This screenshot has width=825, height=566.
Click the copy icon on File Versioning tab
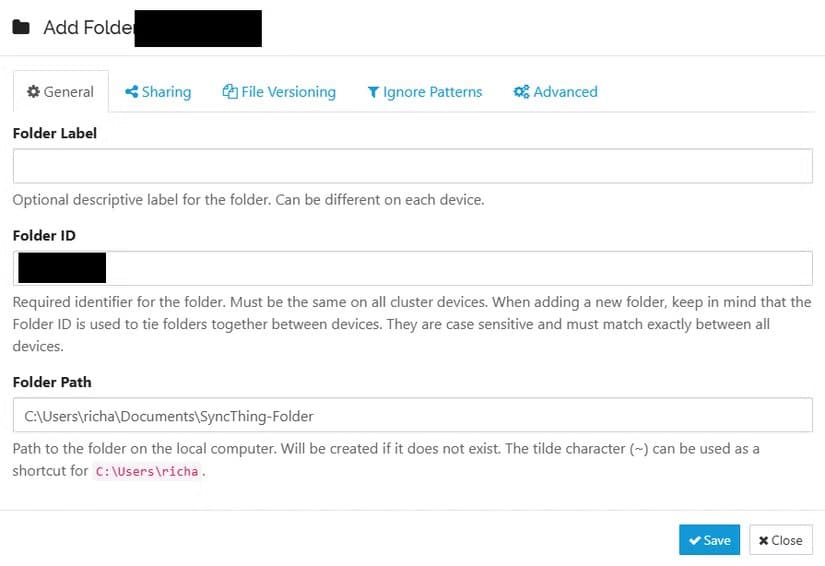click(x=230, y=92)
